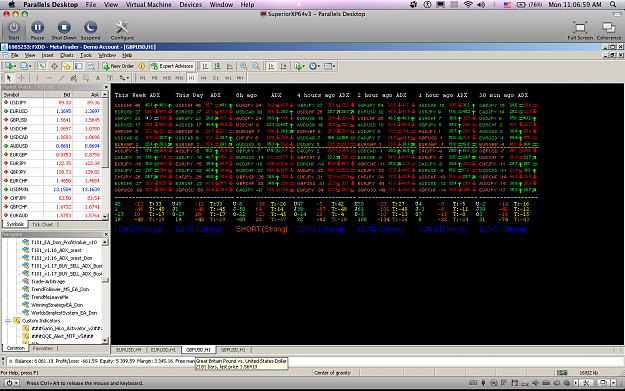Open the Indicators list icon
The height and width of the screenshot is (391, 625).
(297, 66)
